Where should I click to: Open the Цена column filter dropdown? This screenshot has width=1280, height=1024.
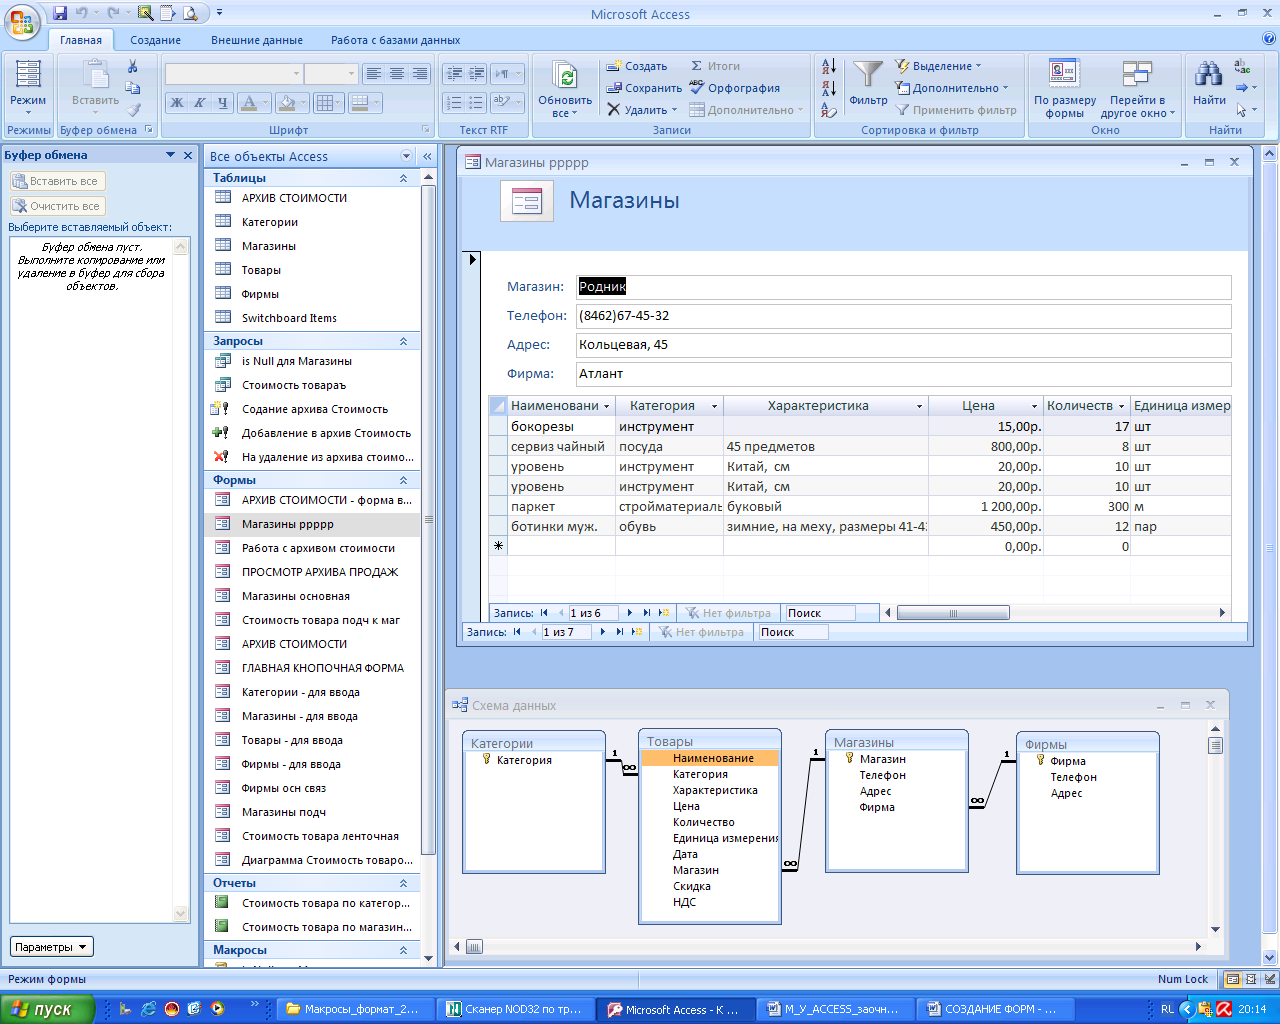[1034, 406]
